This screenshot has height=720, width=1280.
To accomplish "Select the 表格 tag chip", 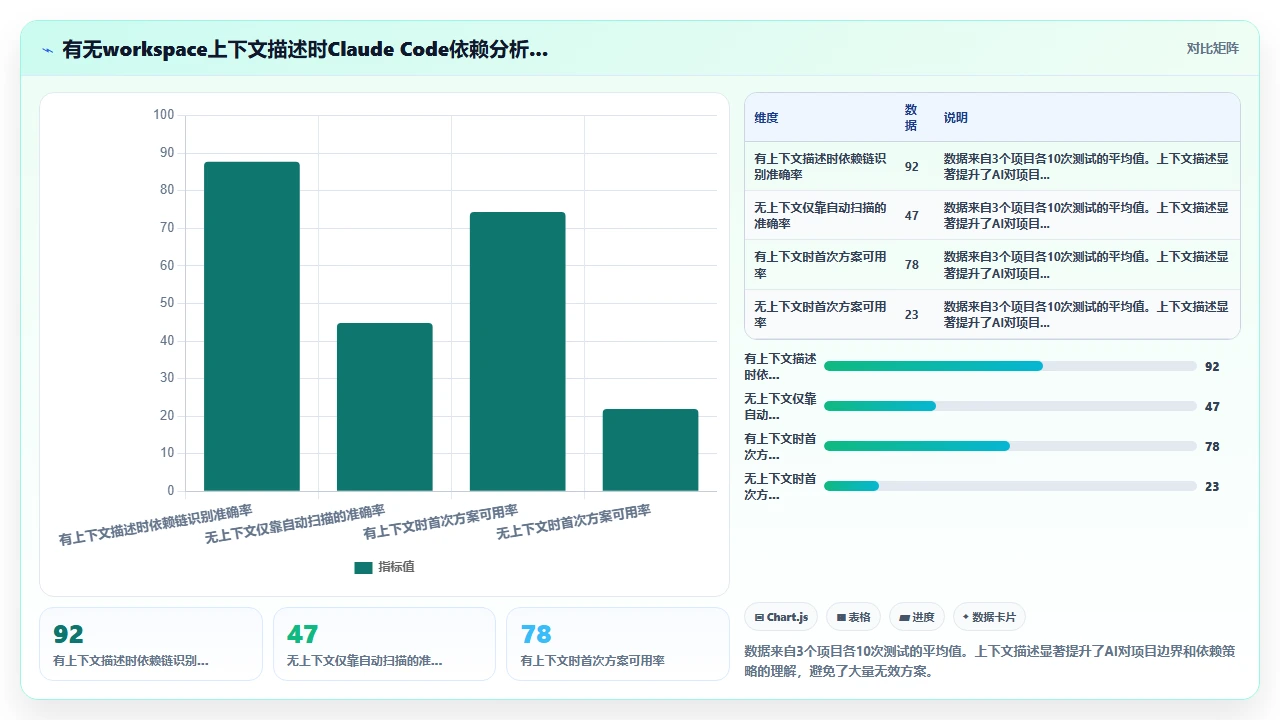I will pos(853,617).
